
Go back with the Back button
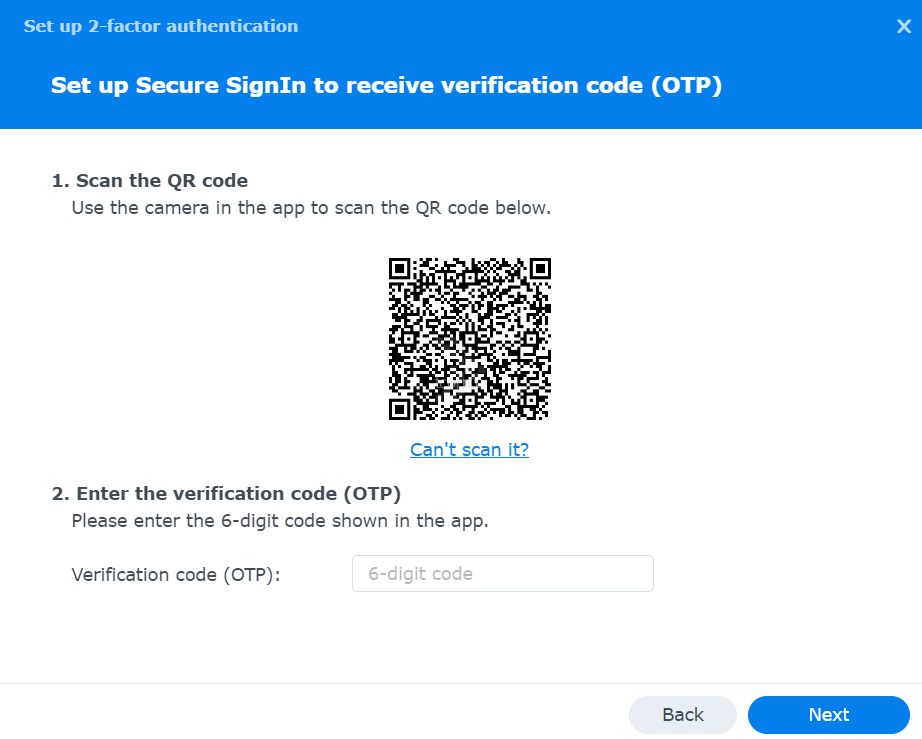click(x=683, y=715)
